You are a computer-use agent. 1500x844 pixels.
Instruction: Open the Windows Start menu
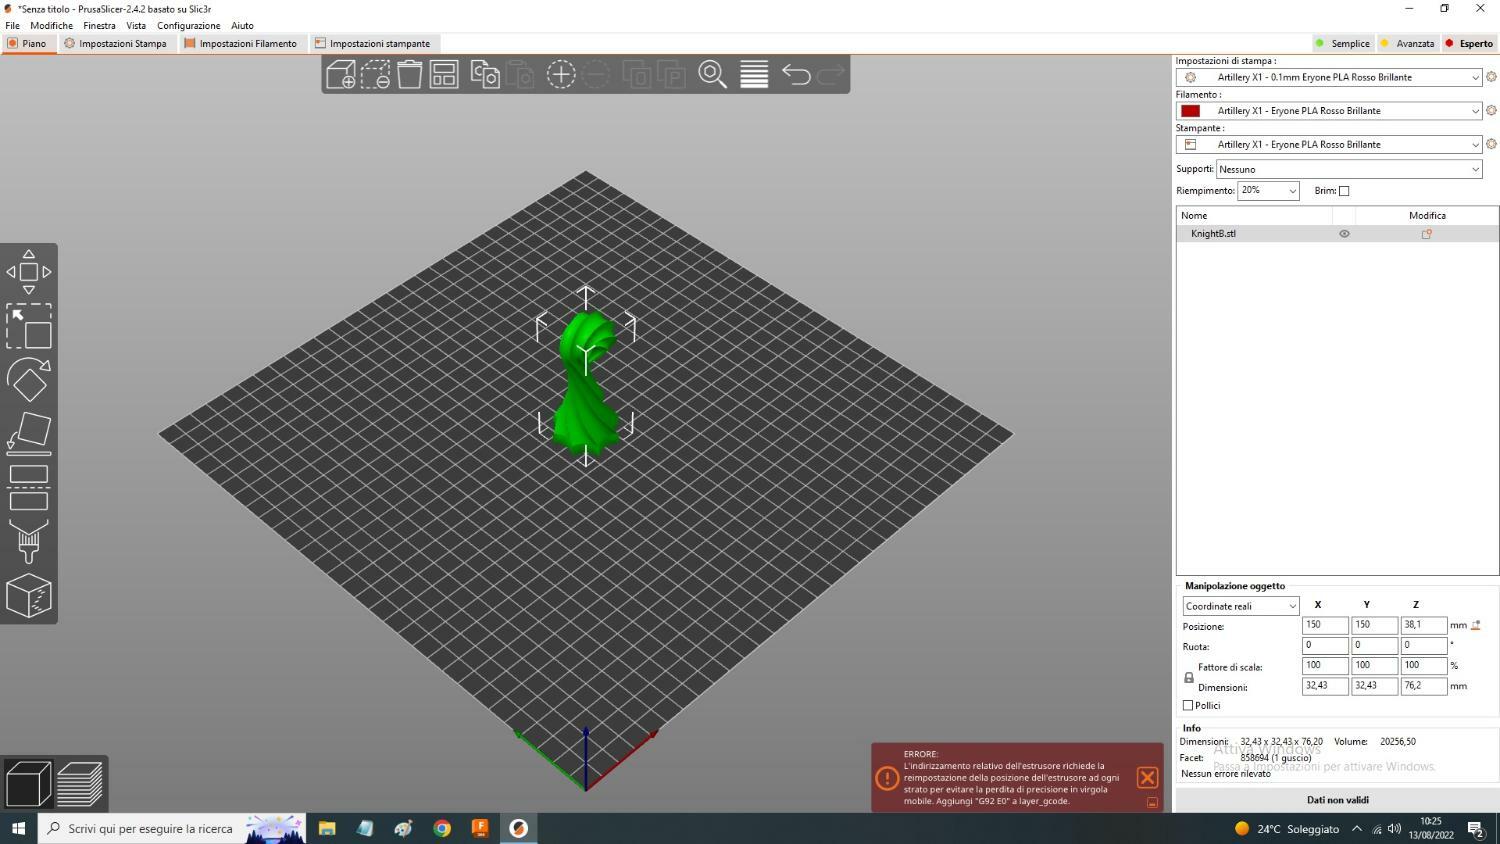17,828
